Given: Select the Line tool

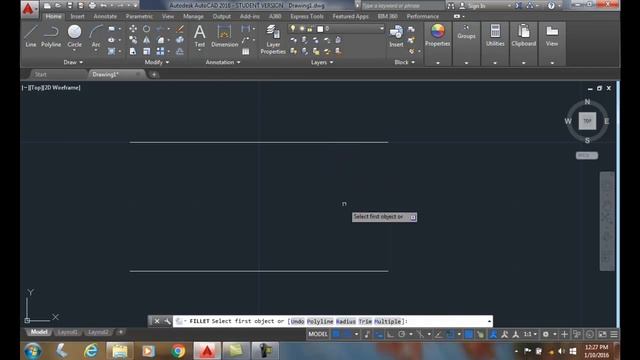Looking at the screenshot, I should pos(31,36).
